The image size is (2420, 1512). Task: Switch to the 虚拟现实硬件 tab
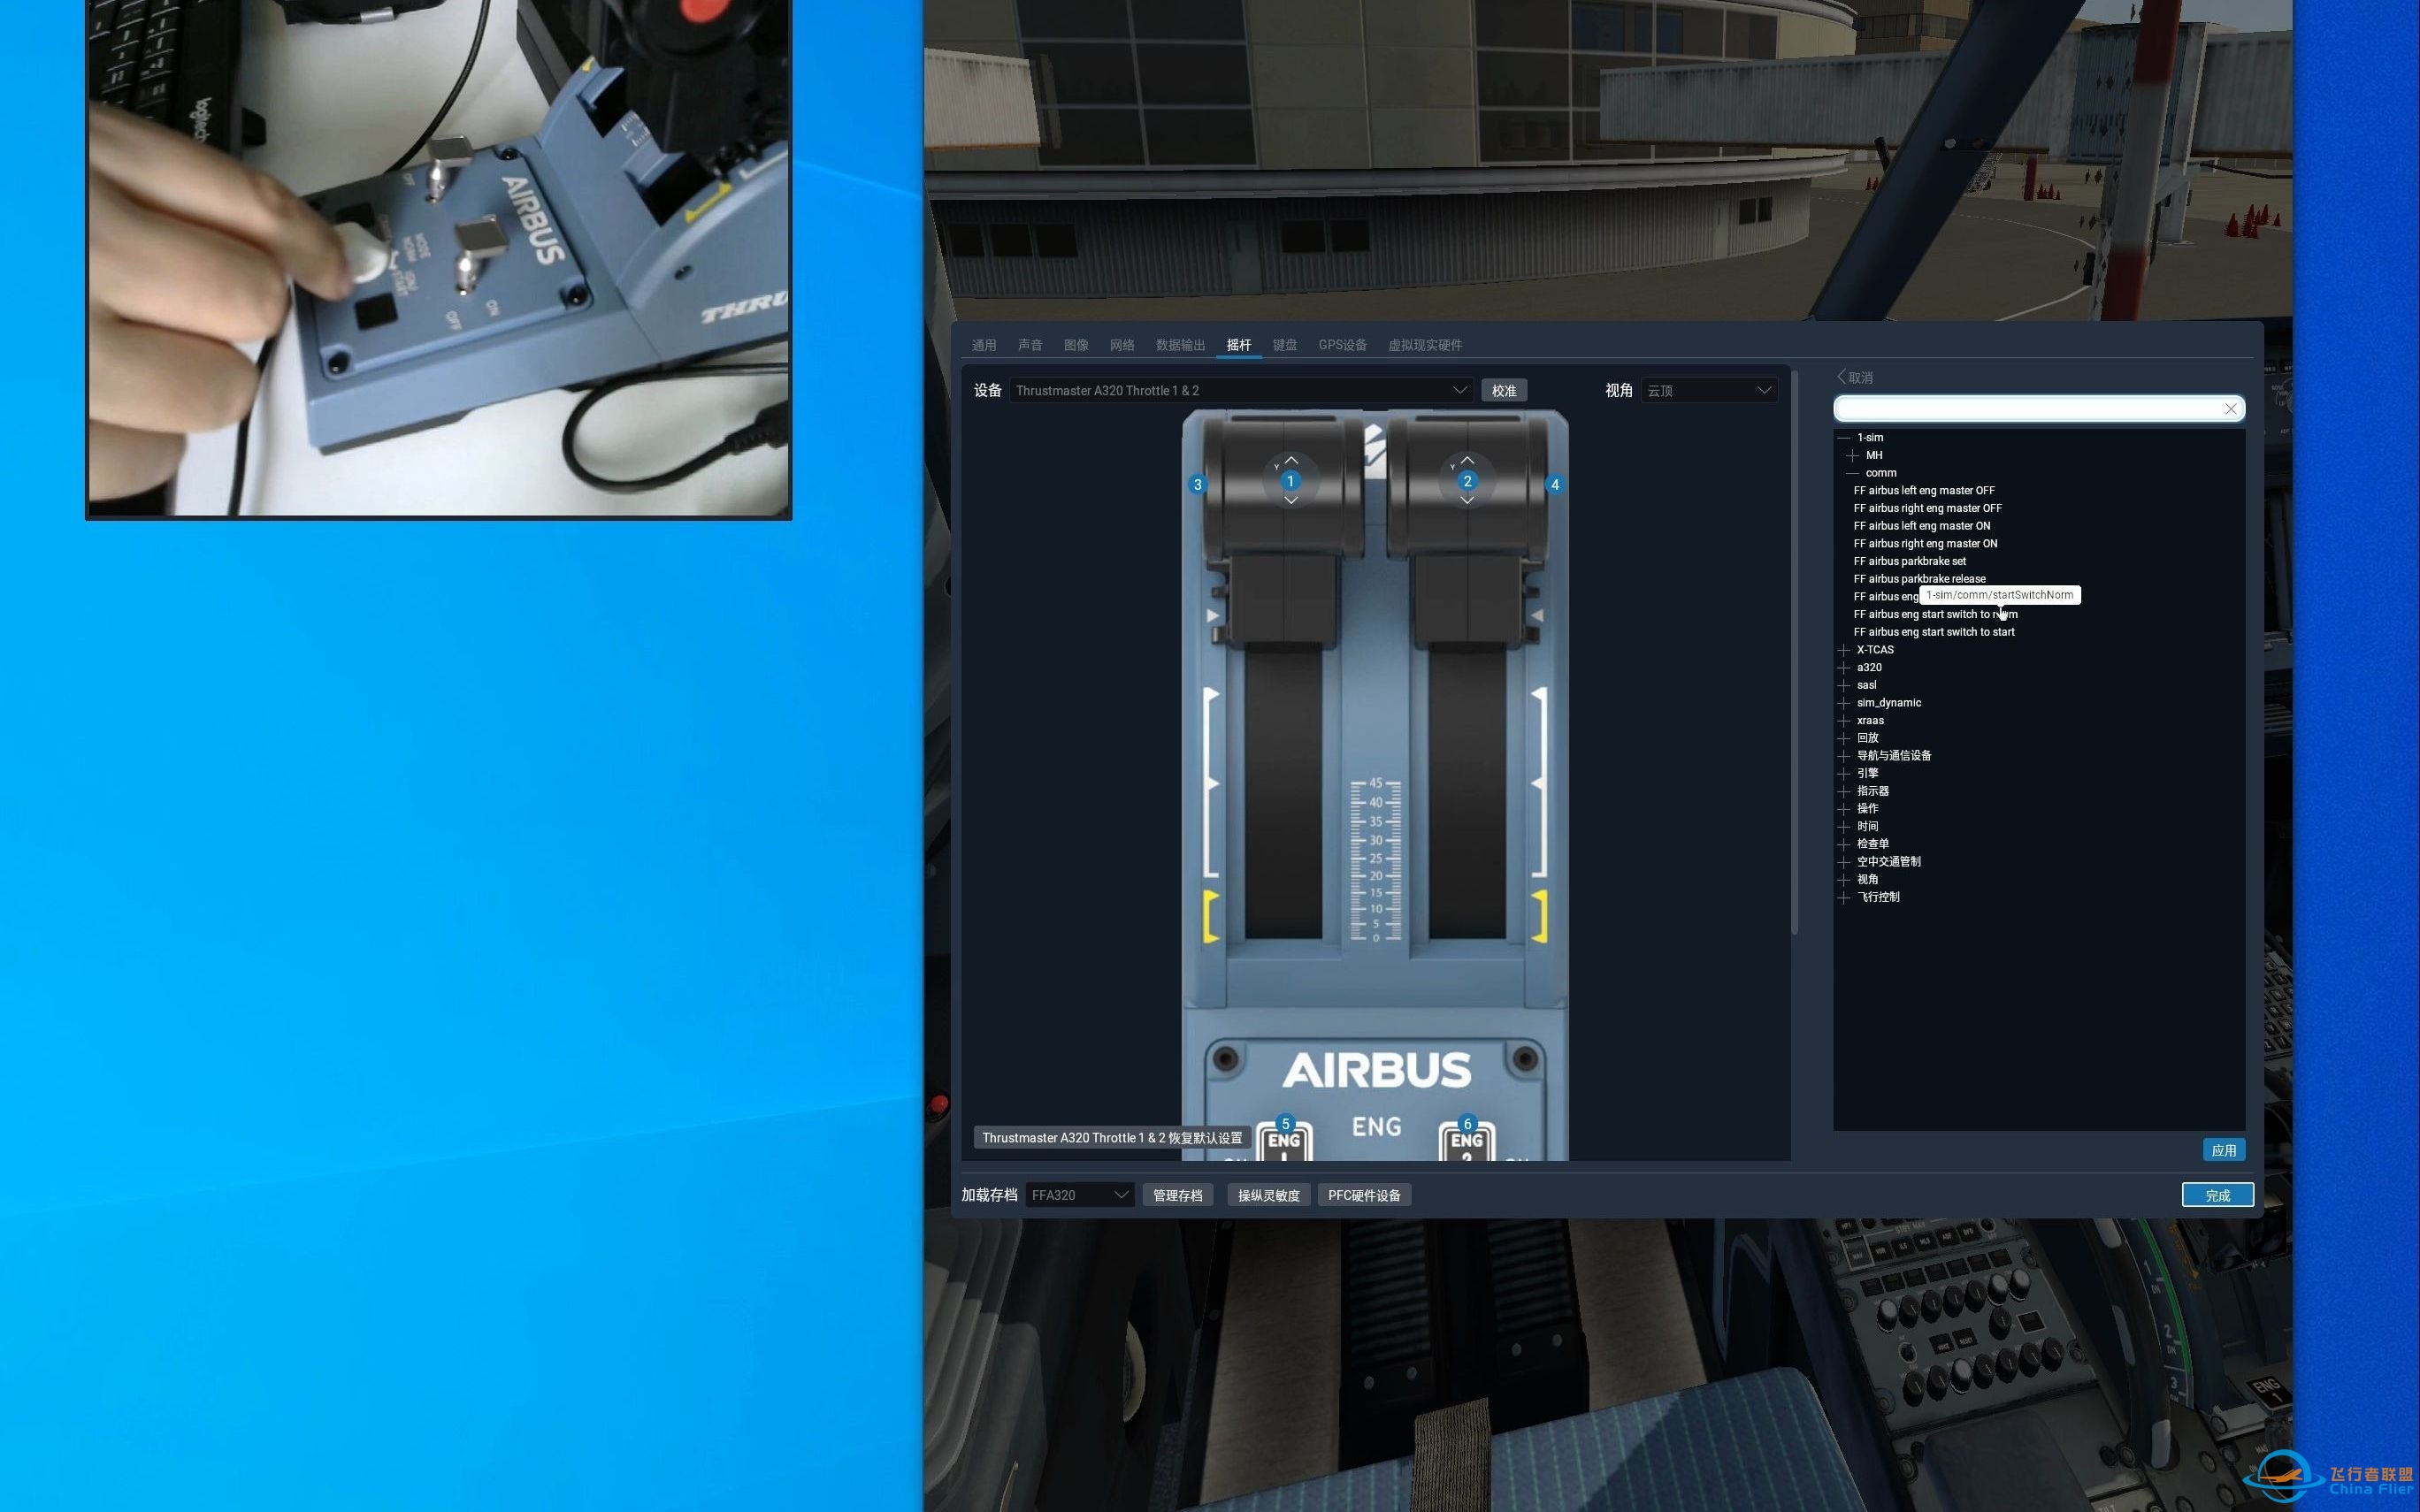click(x=1425, y=345)
